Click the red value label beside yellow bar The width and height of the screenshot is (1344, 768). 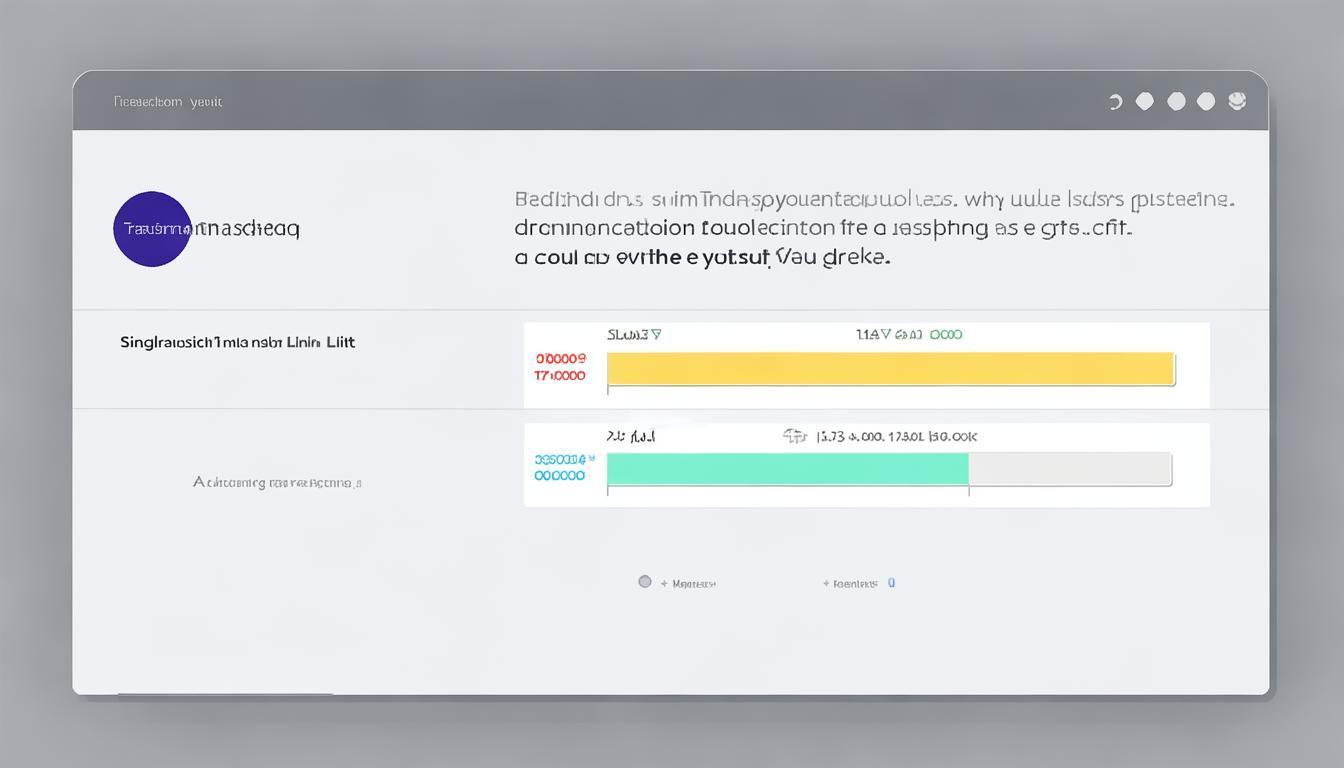560,367
